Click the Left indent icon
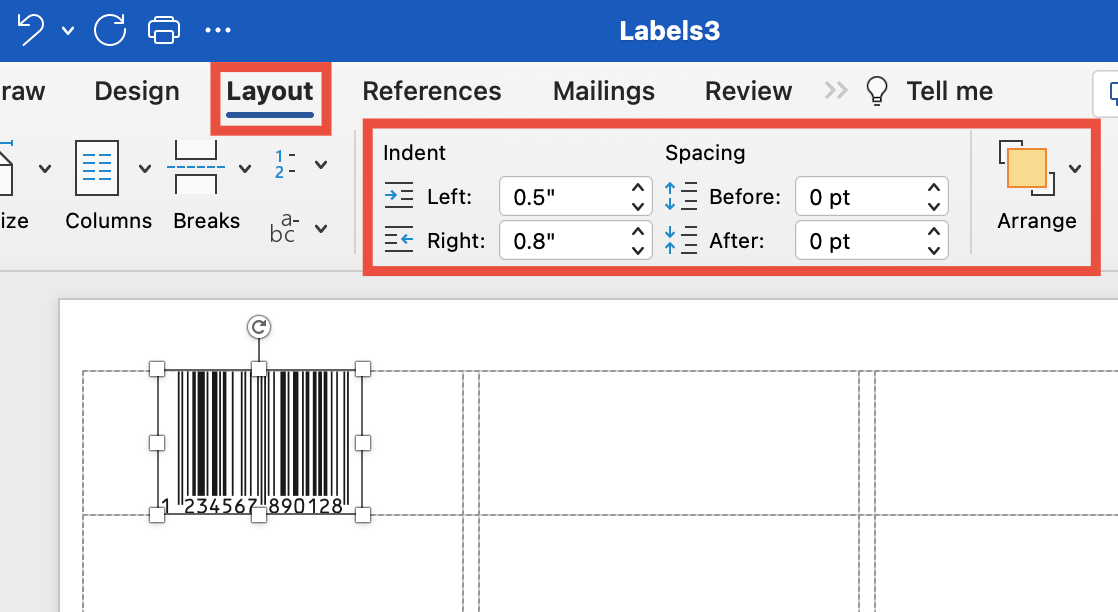The width and height of the screenshot is (1118, 612). point(399,195)
